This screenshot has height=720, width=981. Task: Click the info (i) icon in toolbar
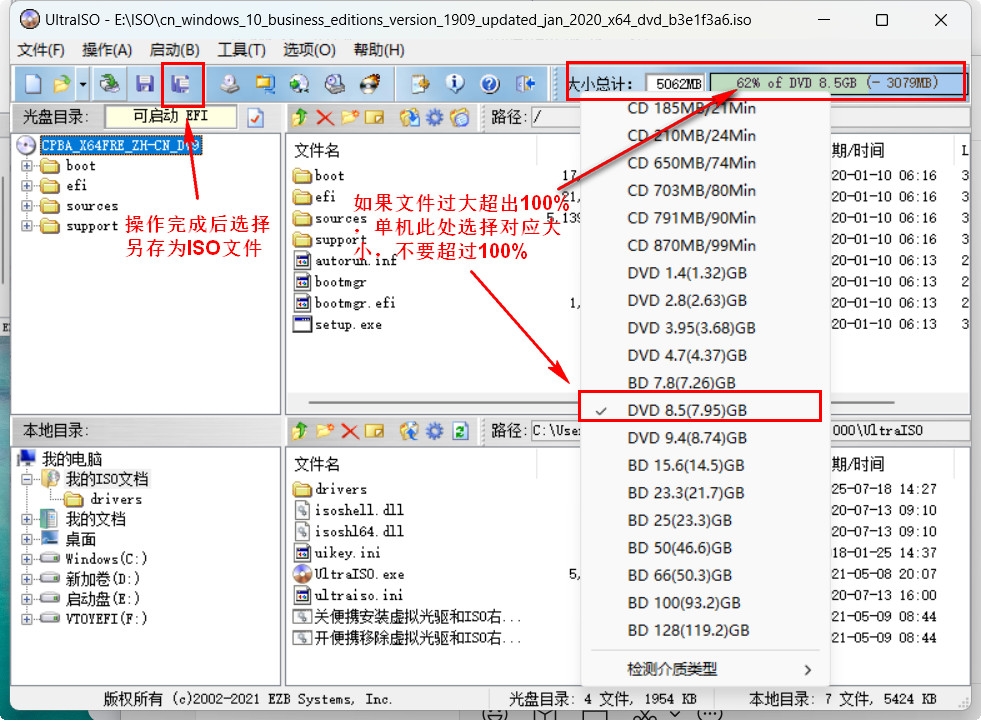coord(455,84)
